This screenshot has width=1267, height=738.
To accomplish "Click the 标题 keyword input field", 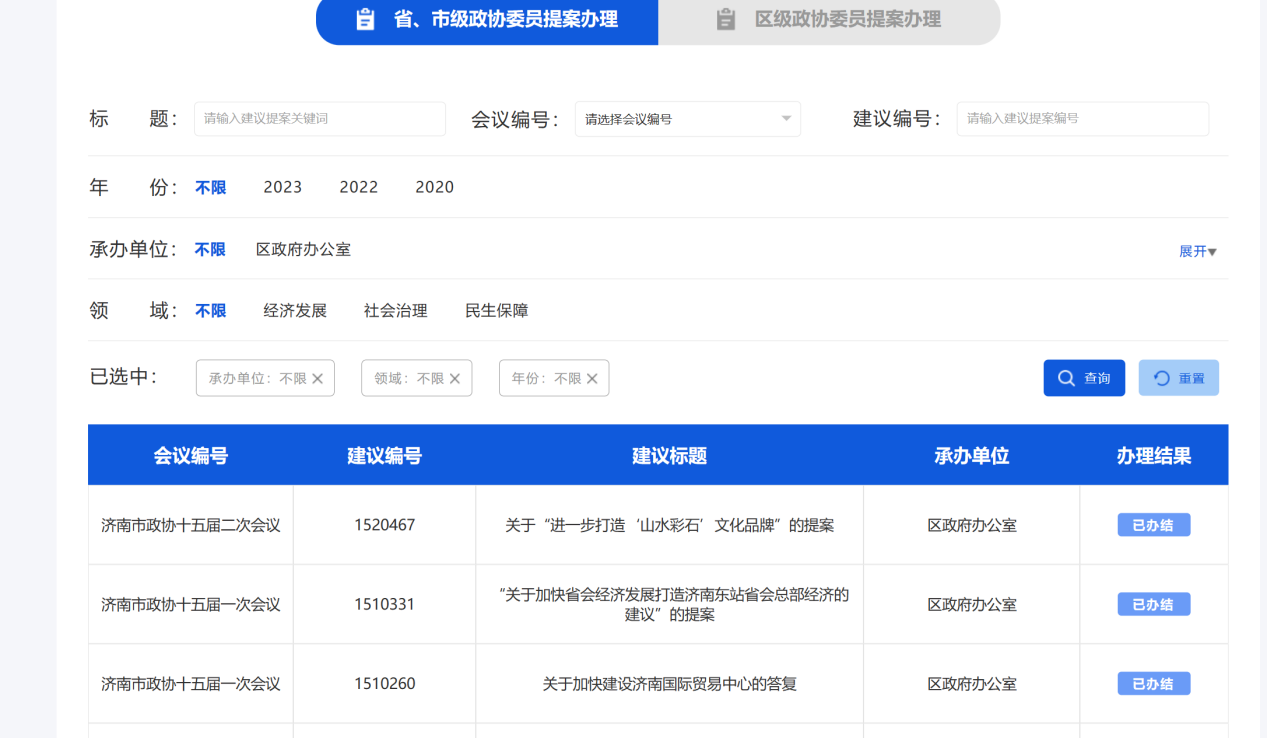I will click(319, 119).
